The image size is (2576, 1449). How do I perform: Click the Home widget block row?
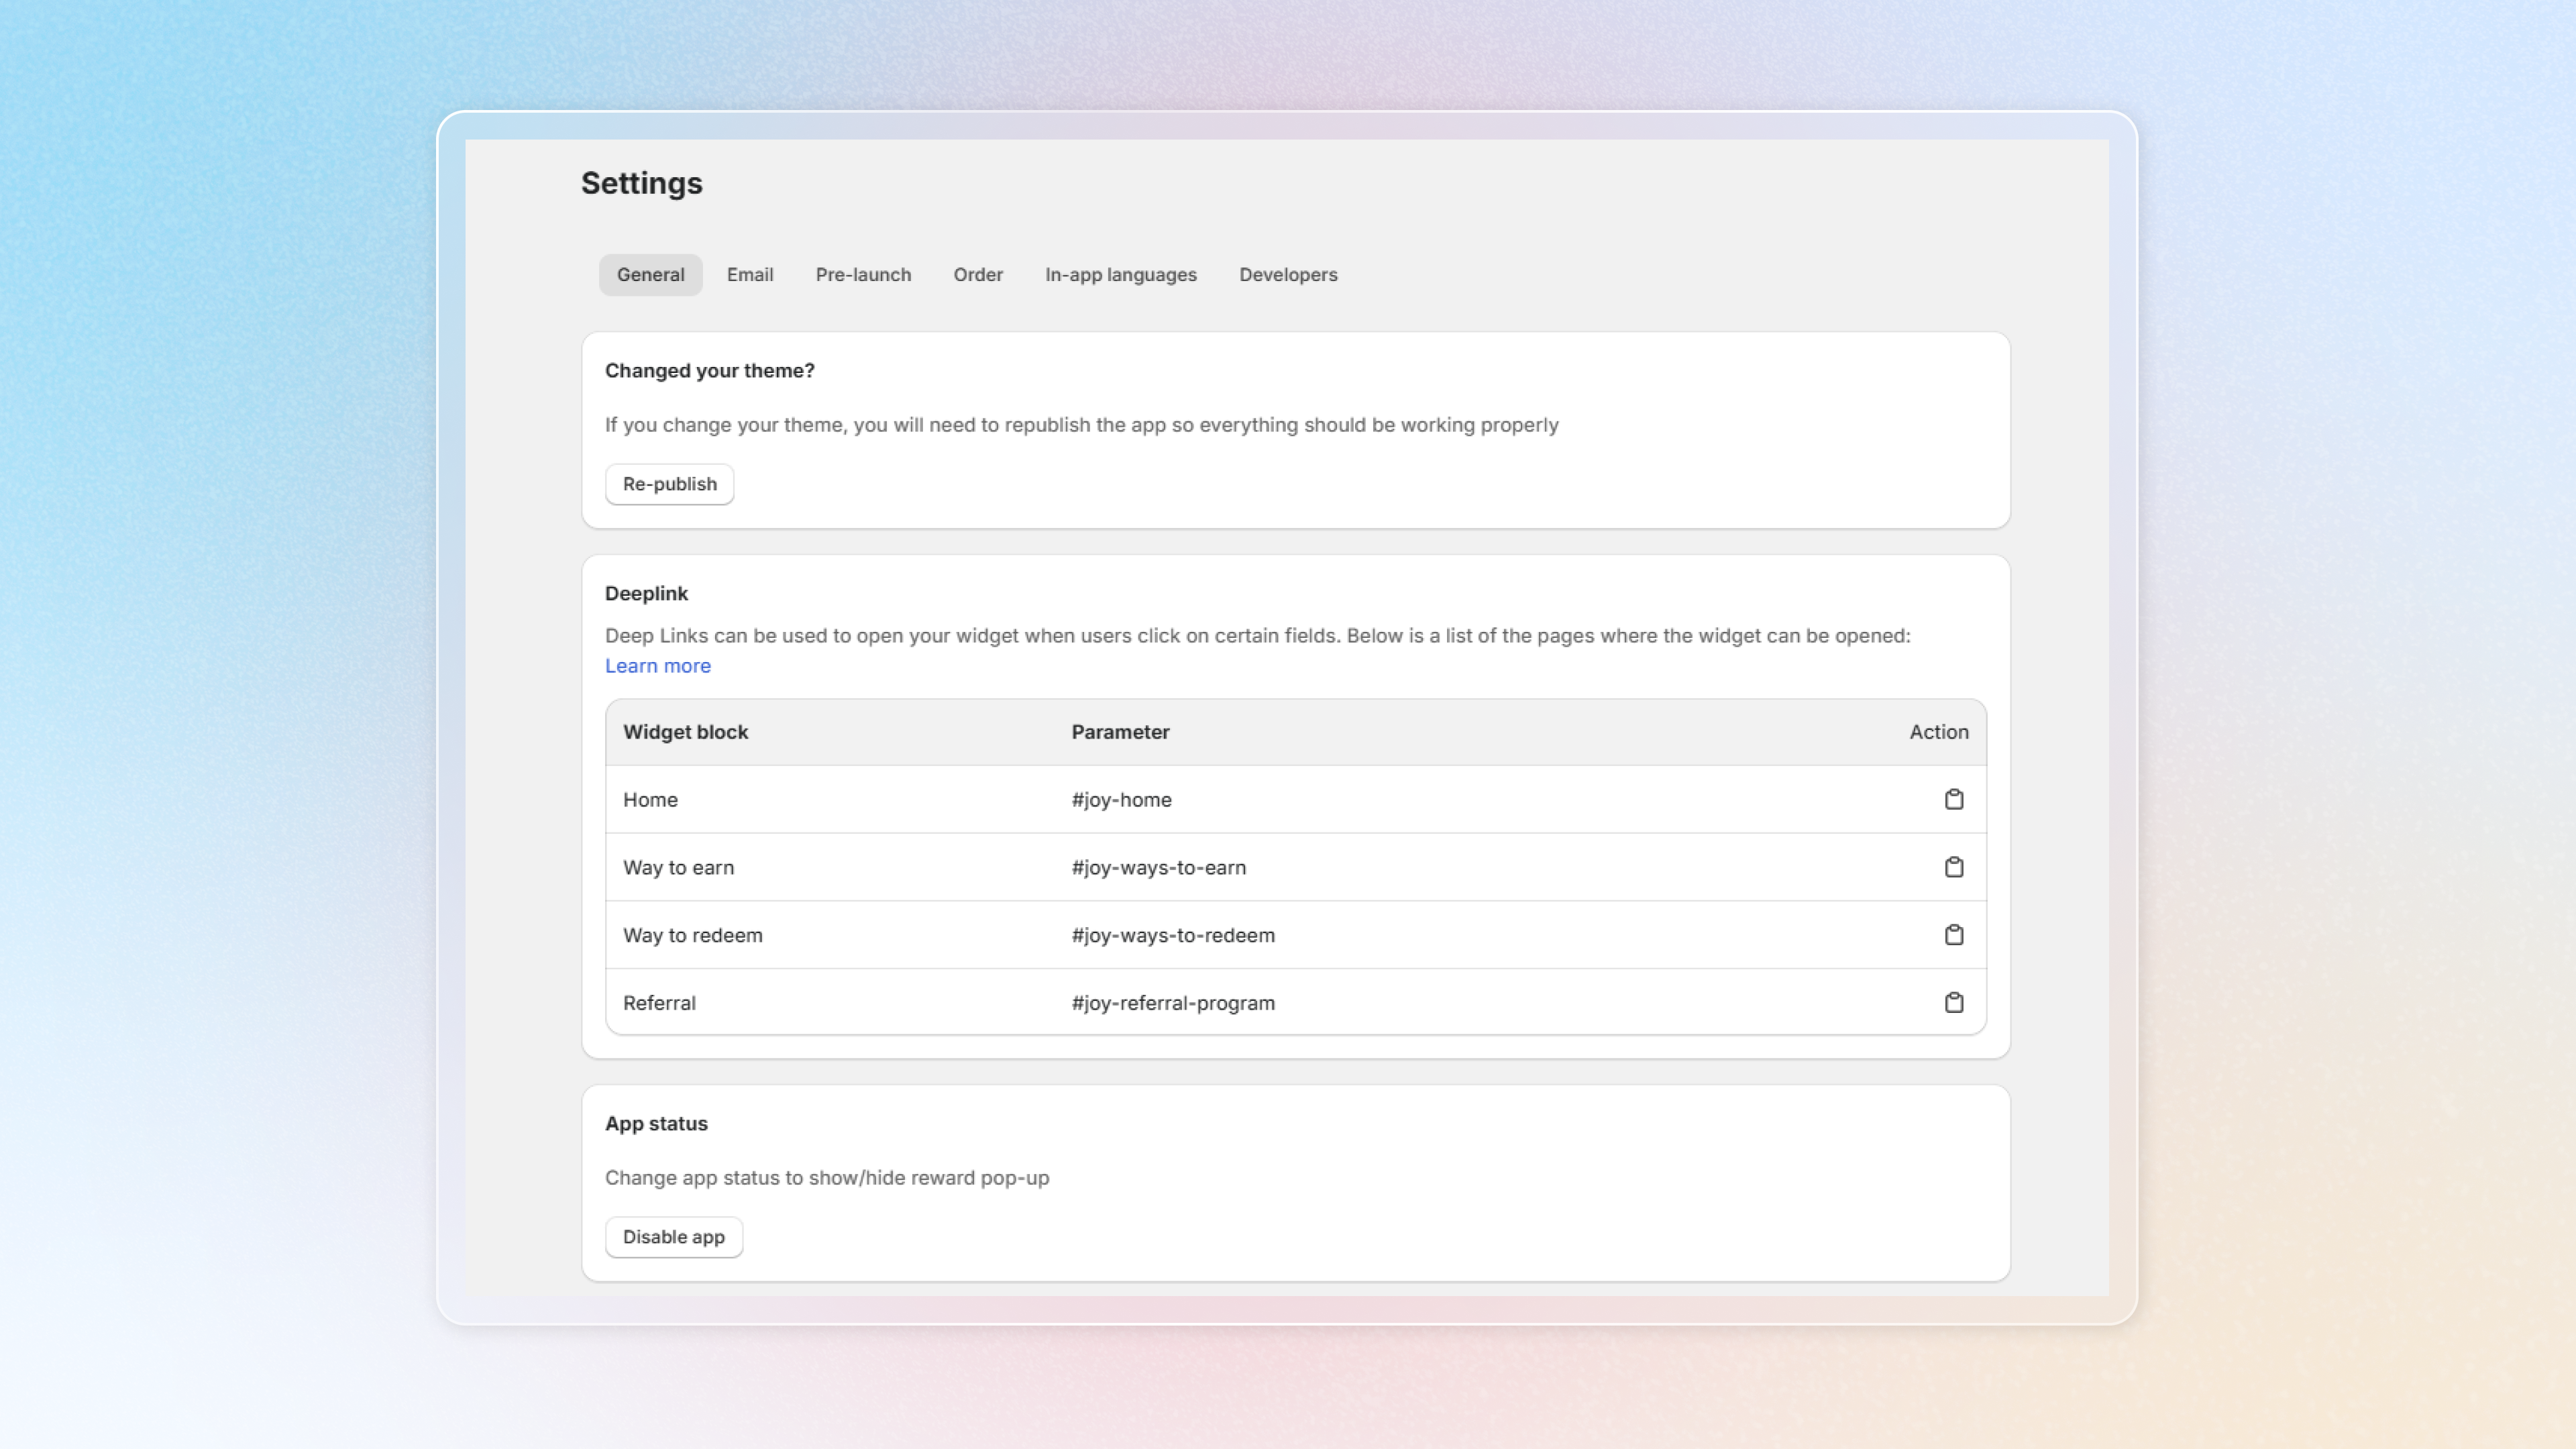[650, 800]
